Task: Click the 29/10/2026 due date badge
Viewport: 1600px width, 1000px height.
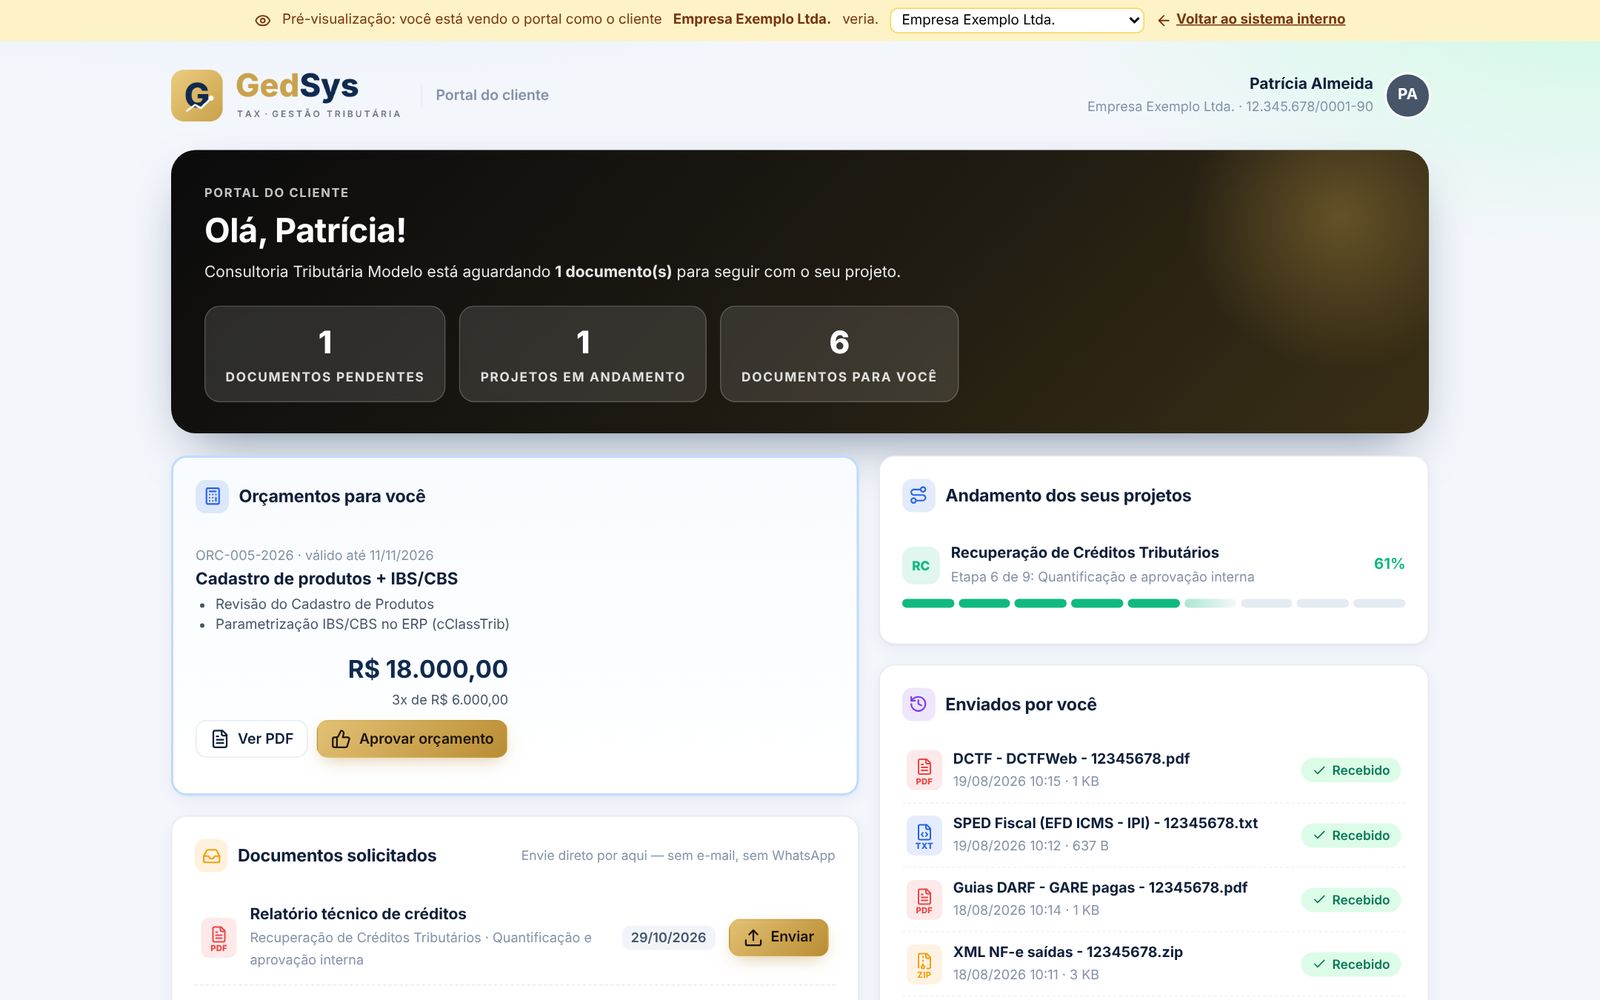Action: (x=668, y=937)
